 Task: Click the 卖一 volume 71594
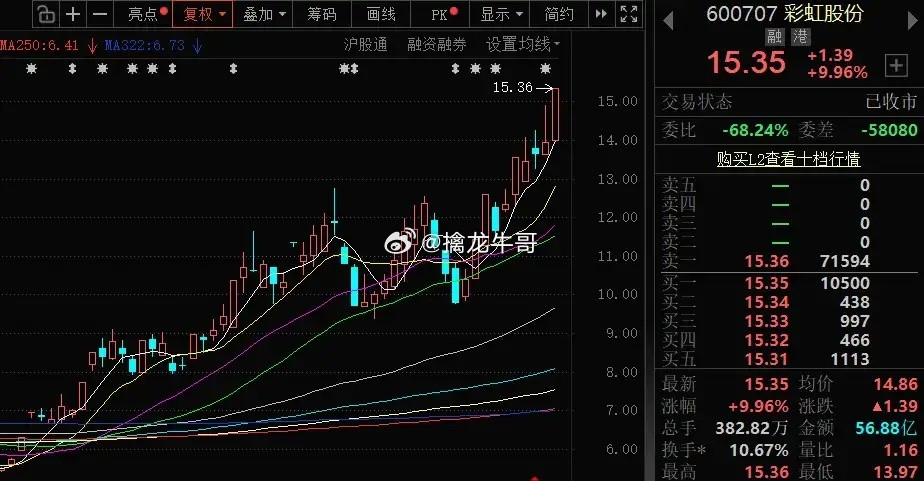(844, 262)
